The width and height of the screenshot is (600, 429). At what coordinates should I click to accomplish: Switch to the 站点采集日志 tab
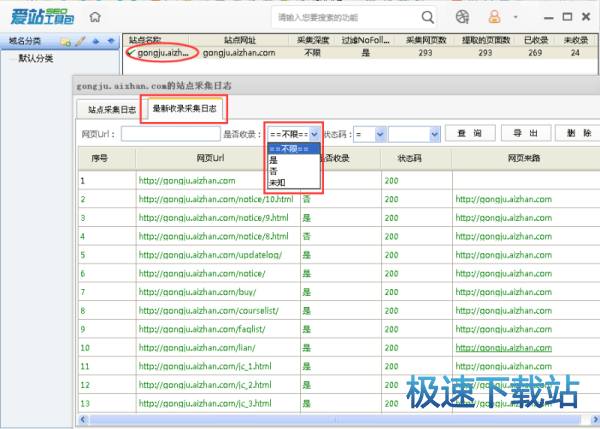(x=112, y=110)
